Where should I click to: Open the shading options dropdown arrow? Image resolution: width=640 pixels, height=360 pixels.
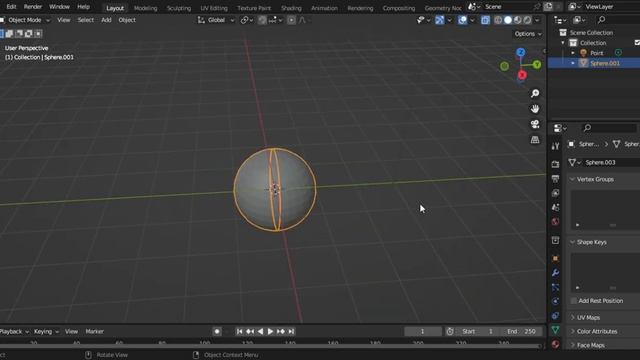537,20
